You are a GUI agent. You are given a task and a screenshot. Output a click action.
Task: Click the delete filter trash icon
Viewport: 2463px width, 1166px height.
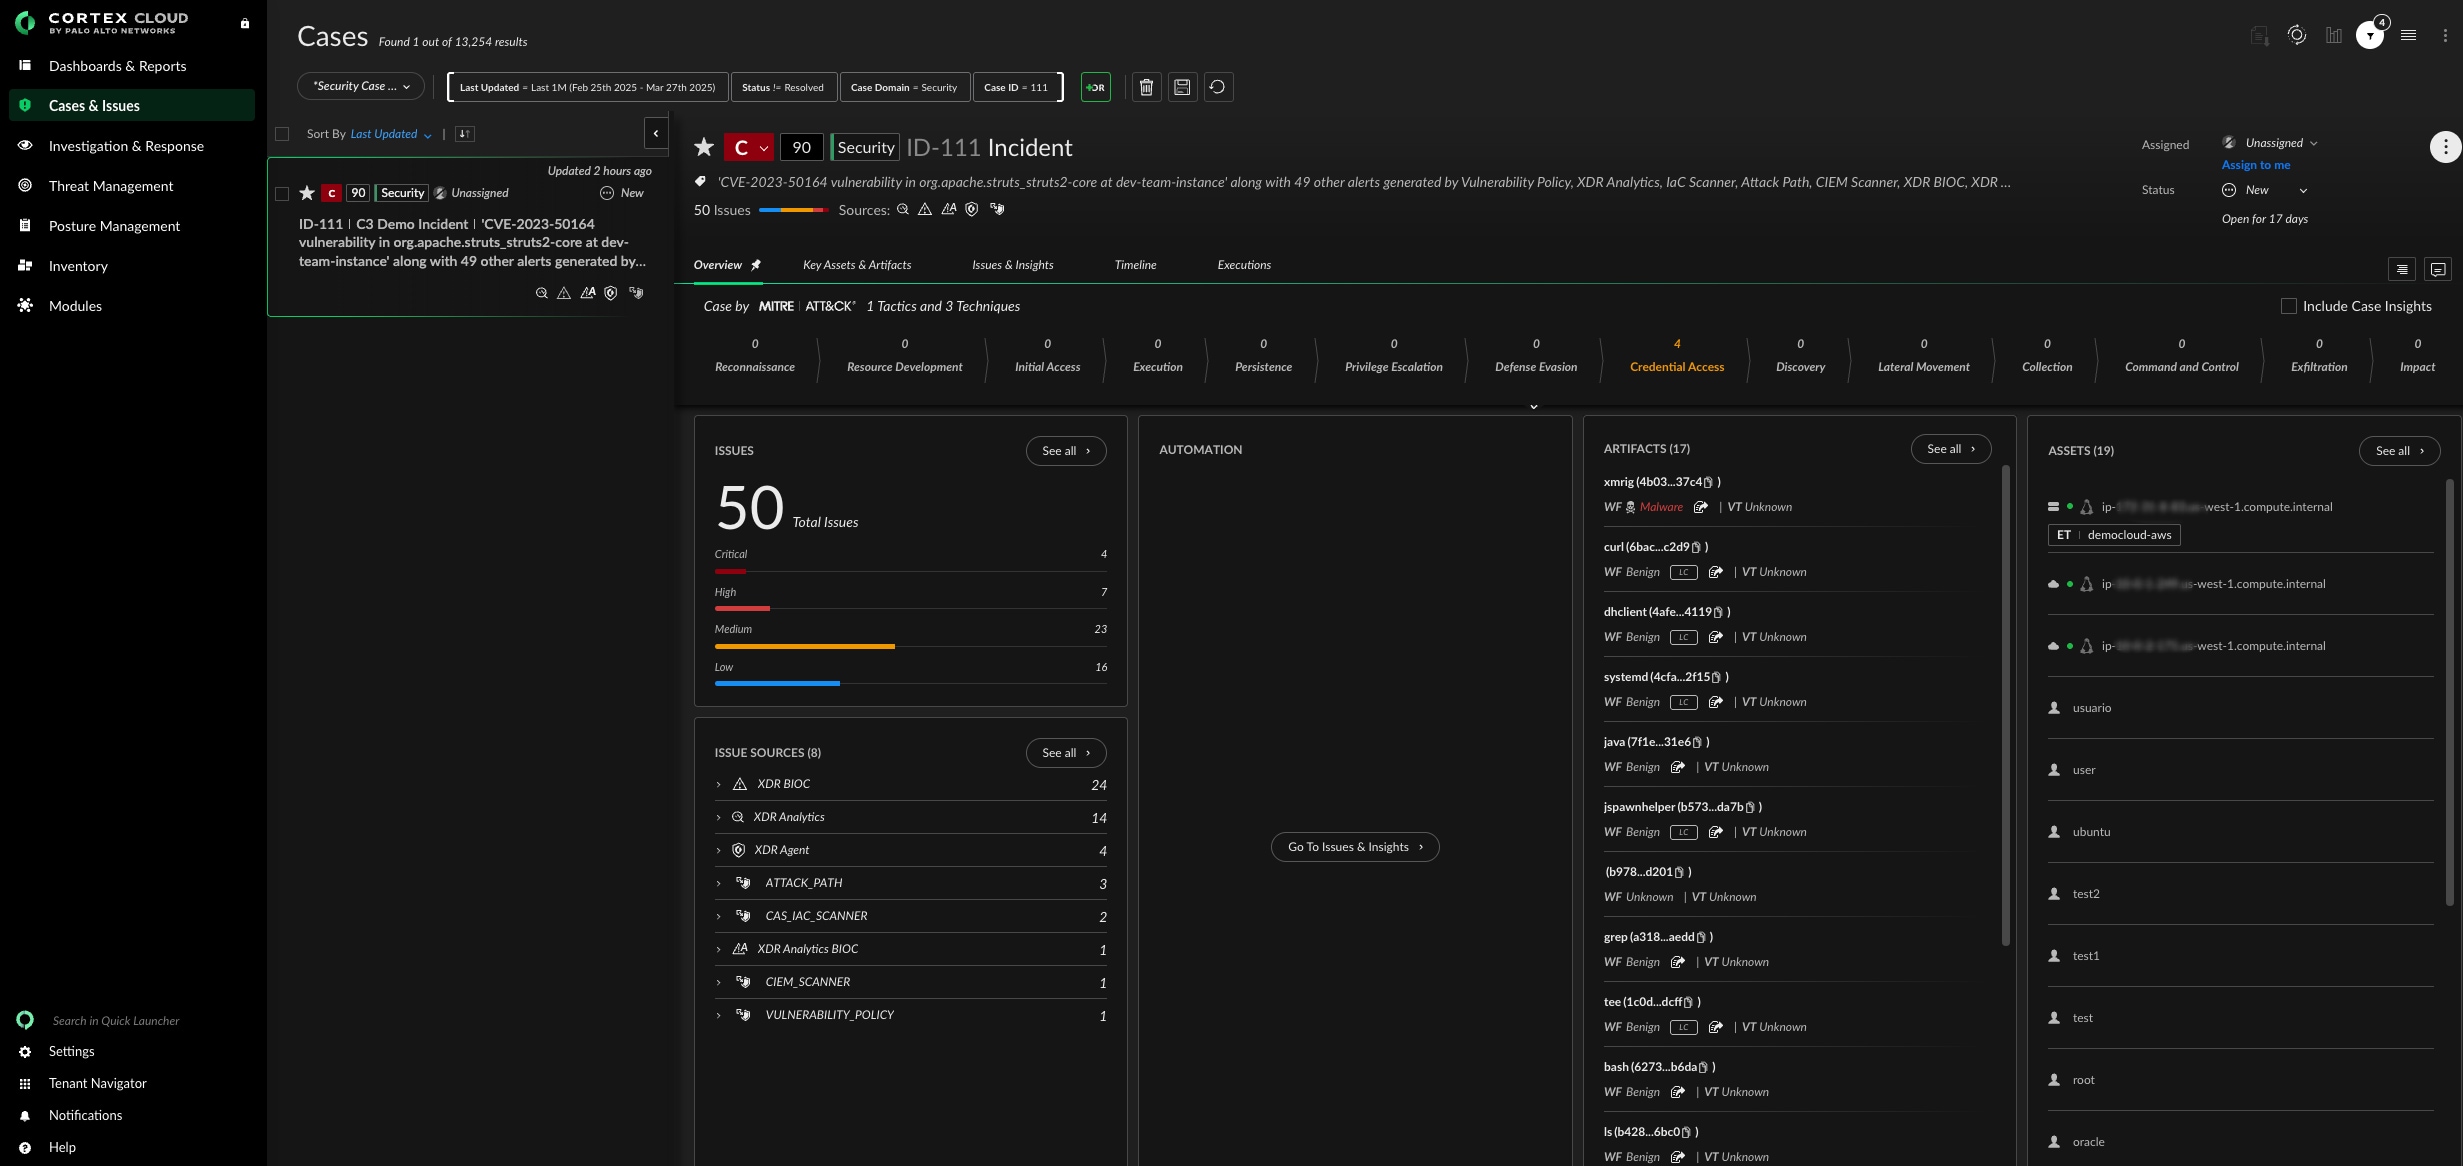click(1146, 87)
